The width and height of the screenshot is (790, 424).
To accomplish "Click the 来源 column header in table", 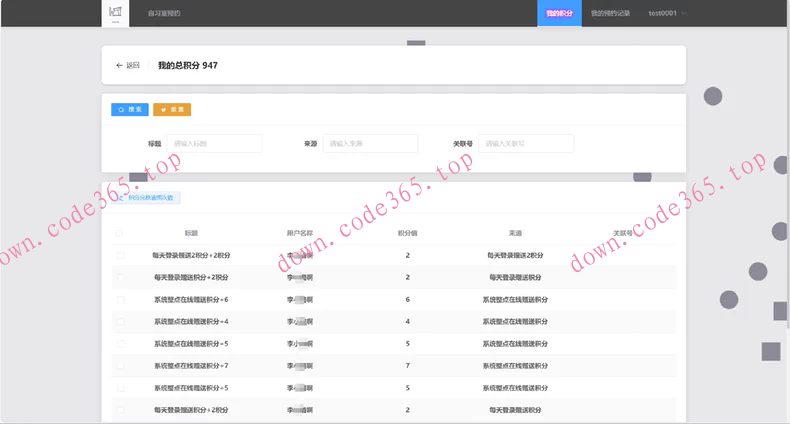I will pyautogui.click(x=515, y=233).
